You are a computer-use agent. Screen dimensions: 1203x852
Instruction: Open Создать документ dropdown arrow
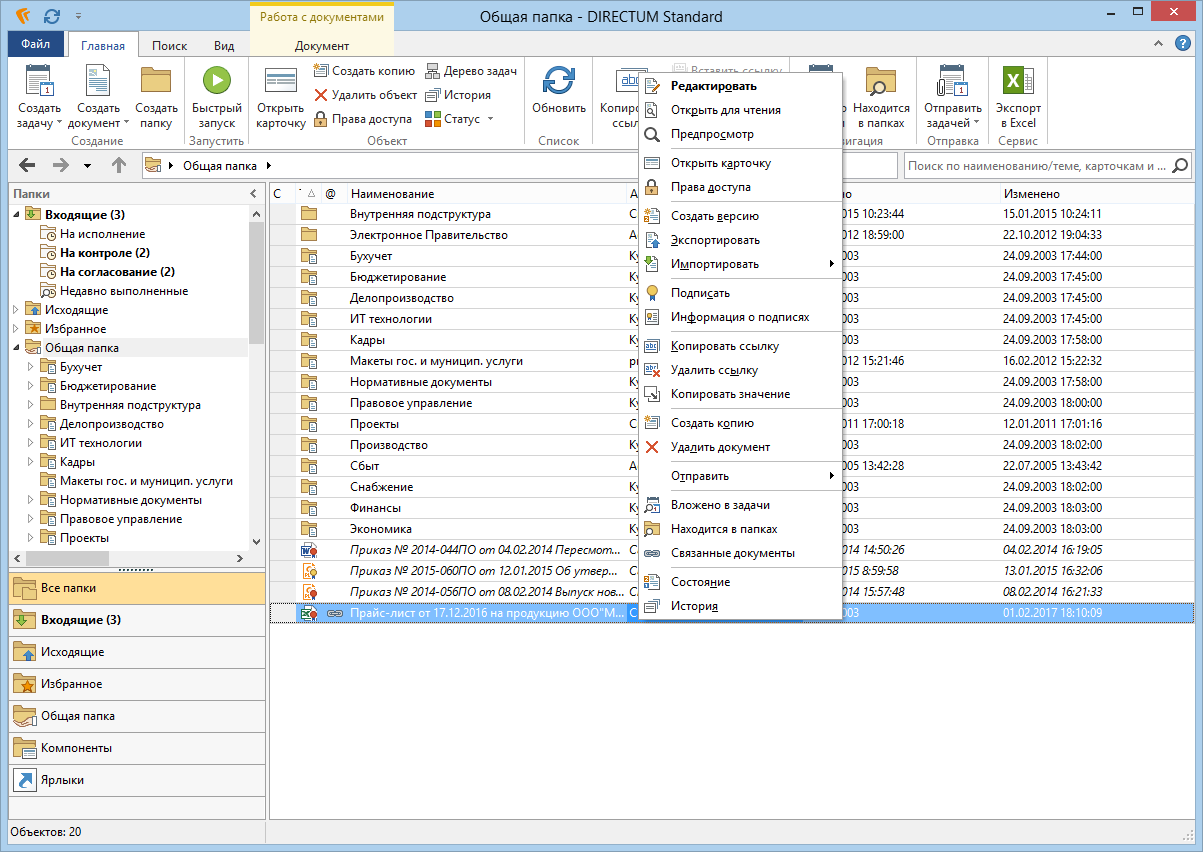point(127,123)
